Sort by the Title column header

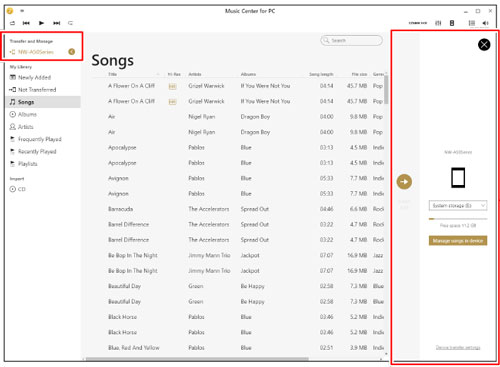coord(112,74)
